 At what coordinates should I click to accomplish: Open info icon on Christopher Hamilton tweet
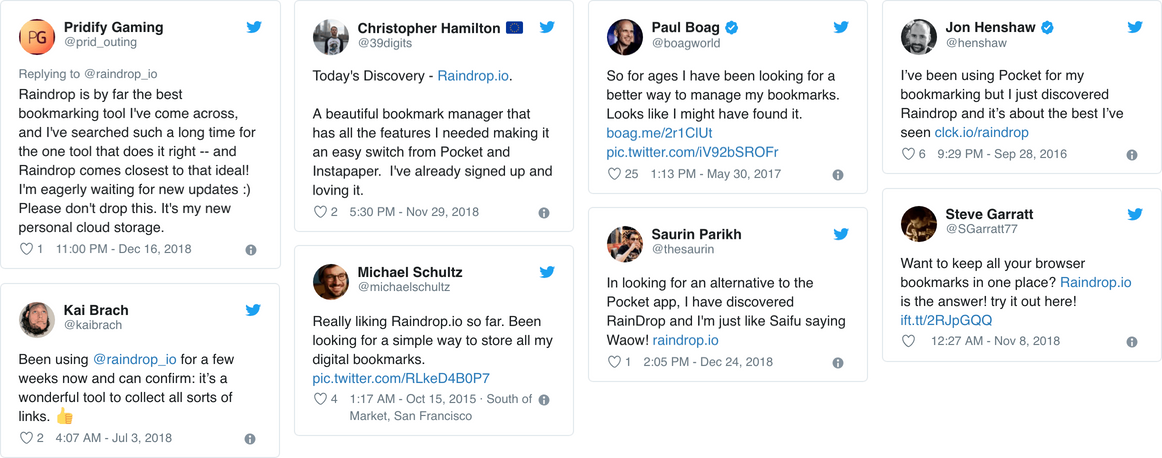(544, 213)
